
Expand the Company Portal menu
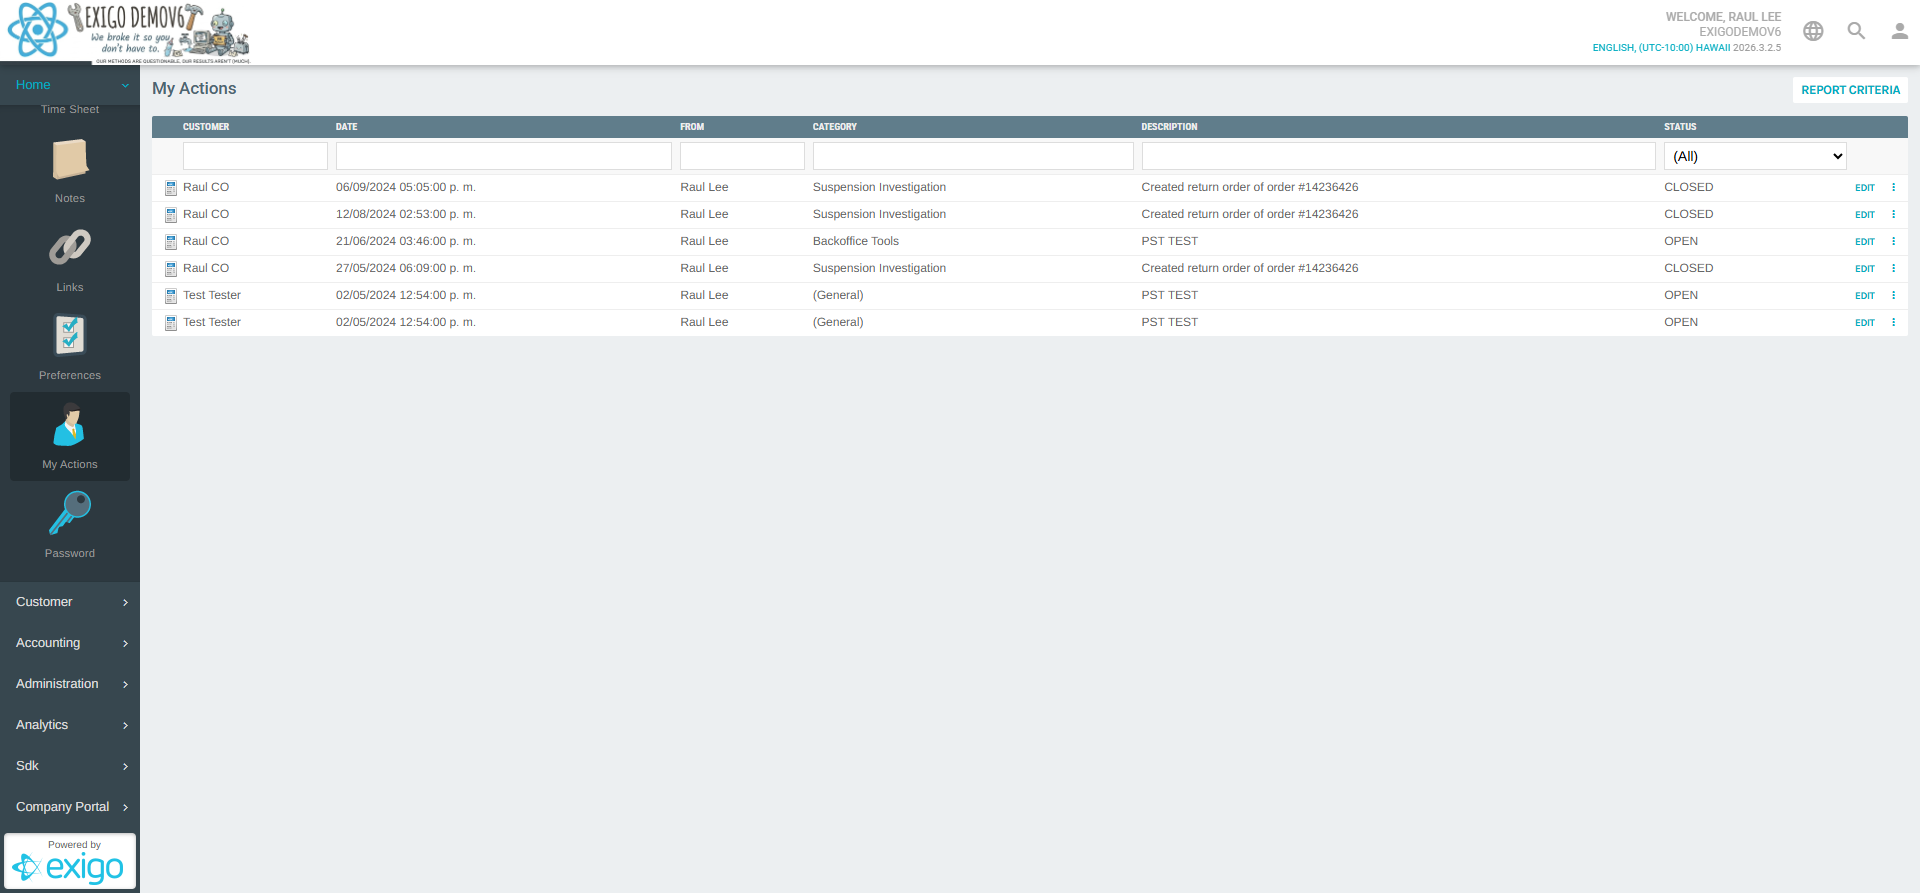pos(70,807)
